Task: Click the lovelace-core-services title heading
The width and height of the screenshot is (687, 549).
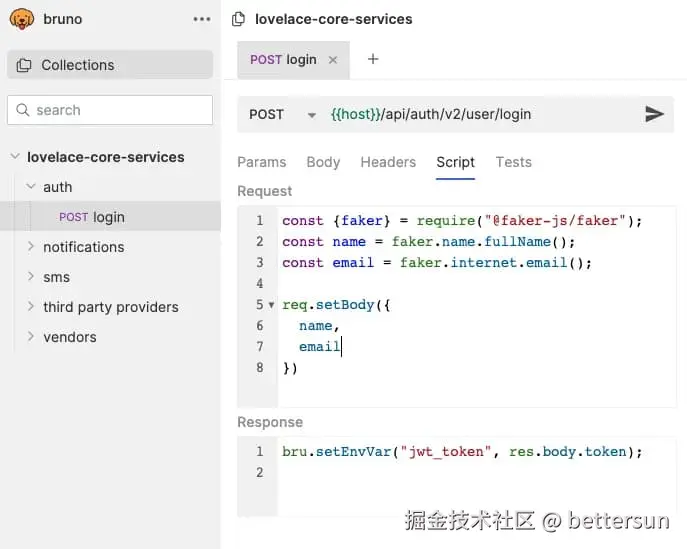Action: coord(333,19)
